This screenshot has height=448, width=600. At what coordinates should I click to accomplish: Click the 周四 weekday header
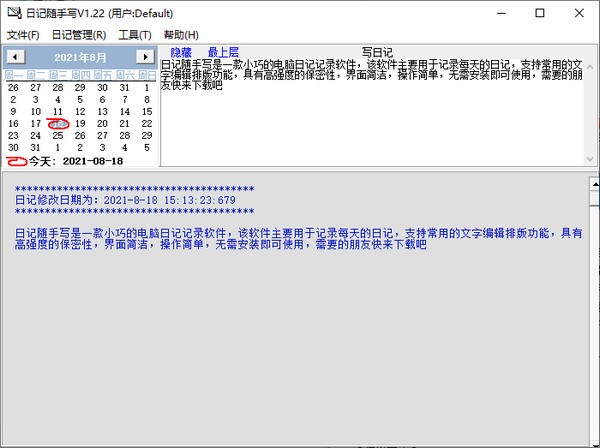pos(80,75)
